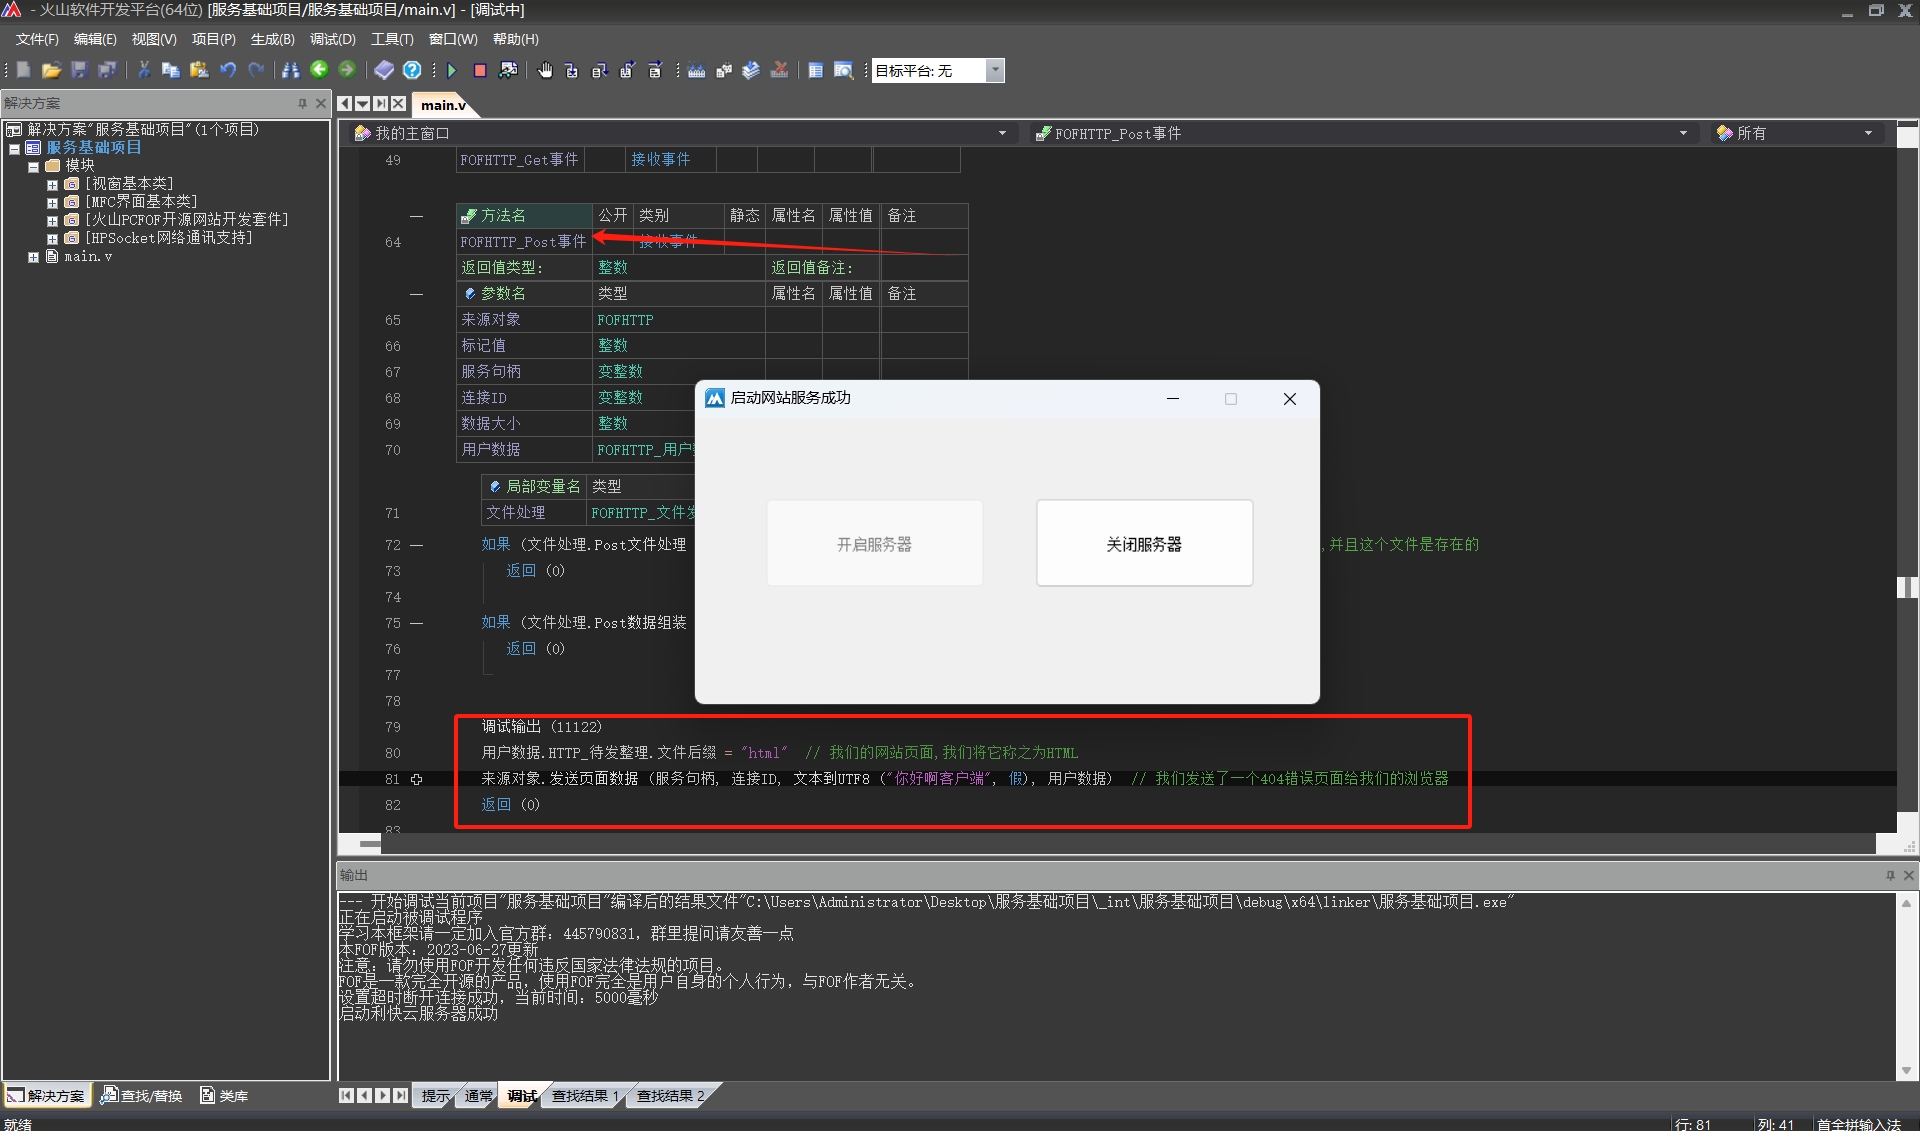This screenshot has height=1131, width=1920.
Task: Click the step into debug icon
Action: coord(572,70)
